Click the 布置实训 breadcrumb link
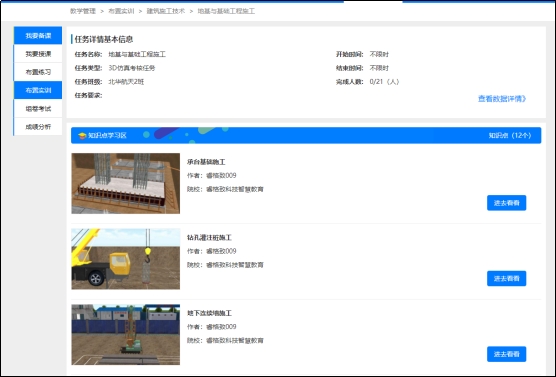Viewport: 556px width, 377px height. 121,11
